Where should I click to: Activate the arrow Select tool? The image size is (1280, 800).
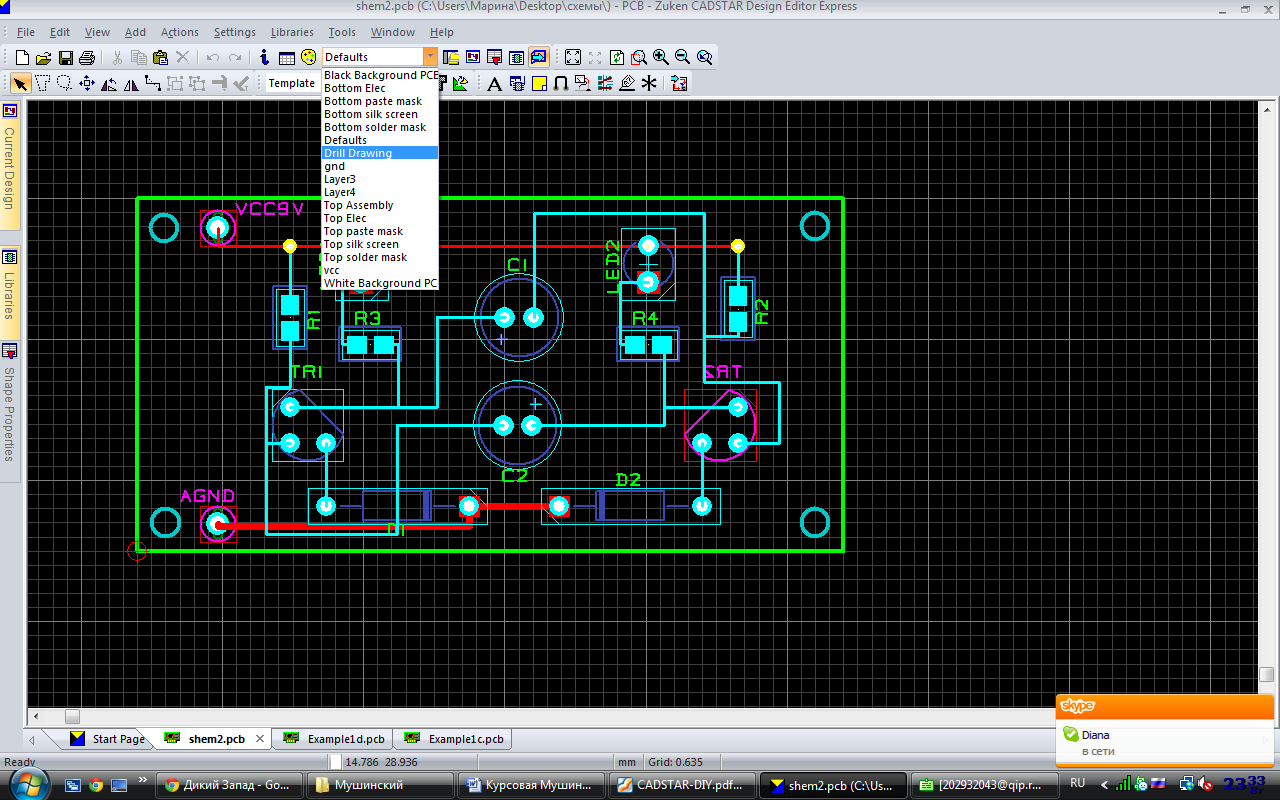20,83
